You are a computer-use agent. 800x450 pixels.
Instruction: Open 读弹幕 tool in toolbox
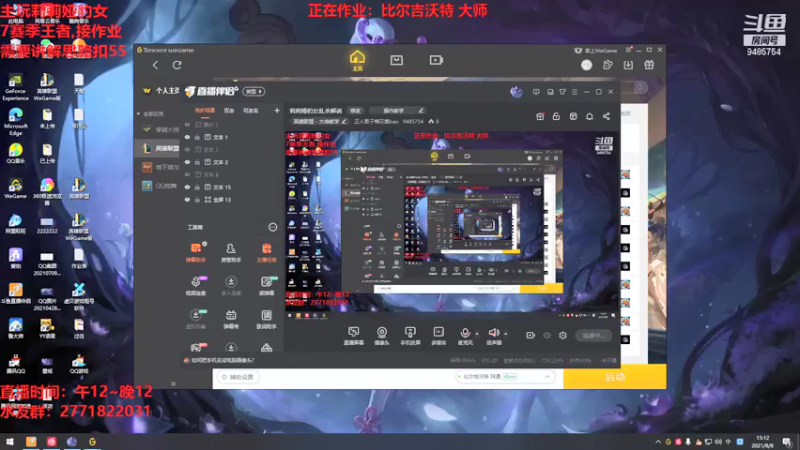266,286
